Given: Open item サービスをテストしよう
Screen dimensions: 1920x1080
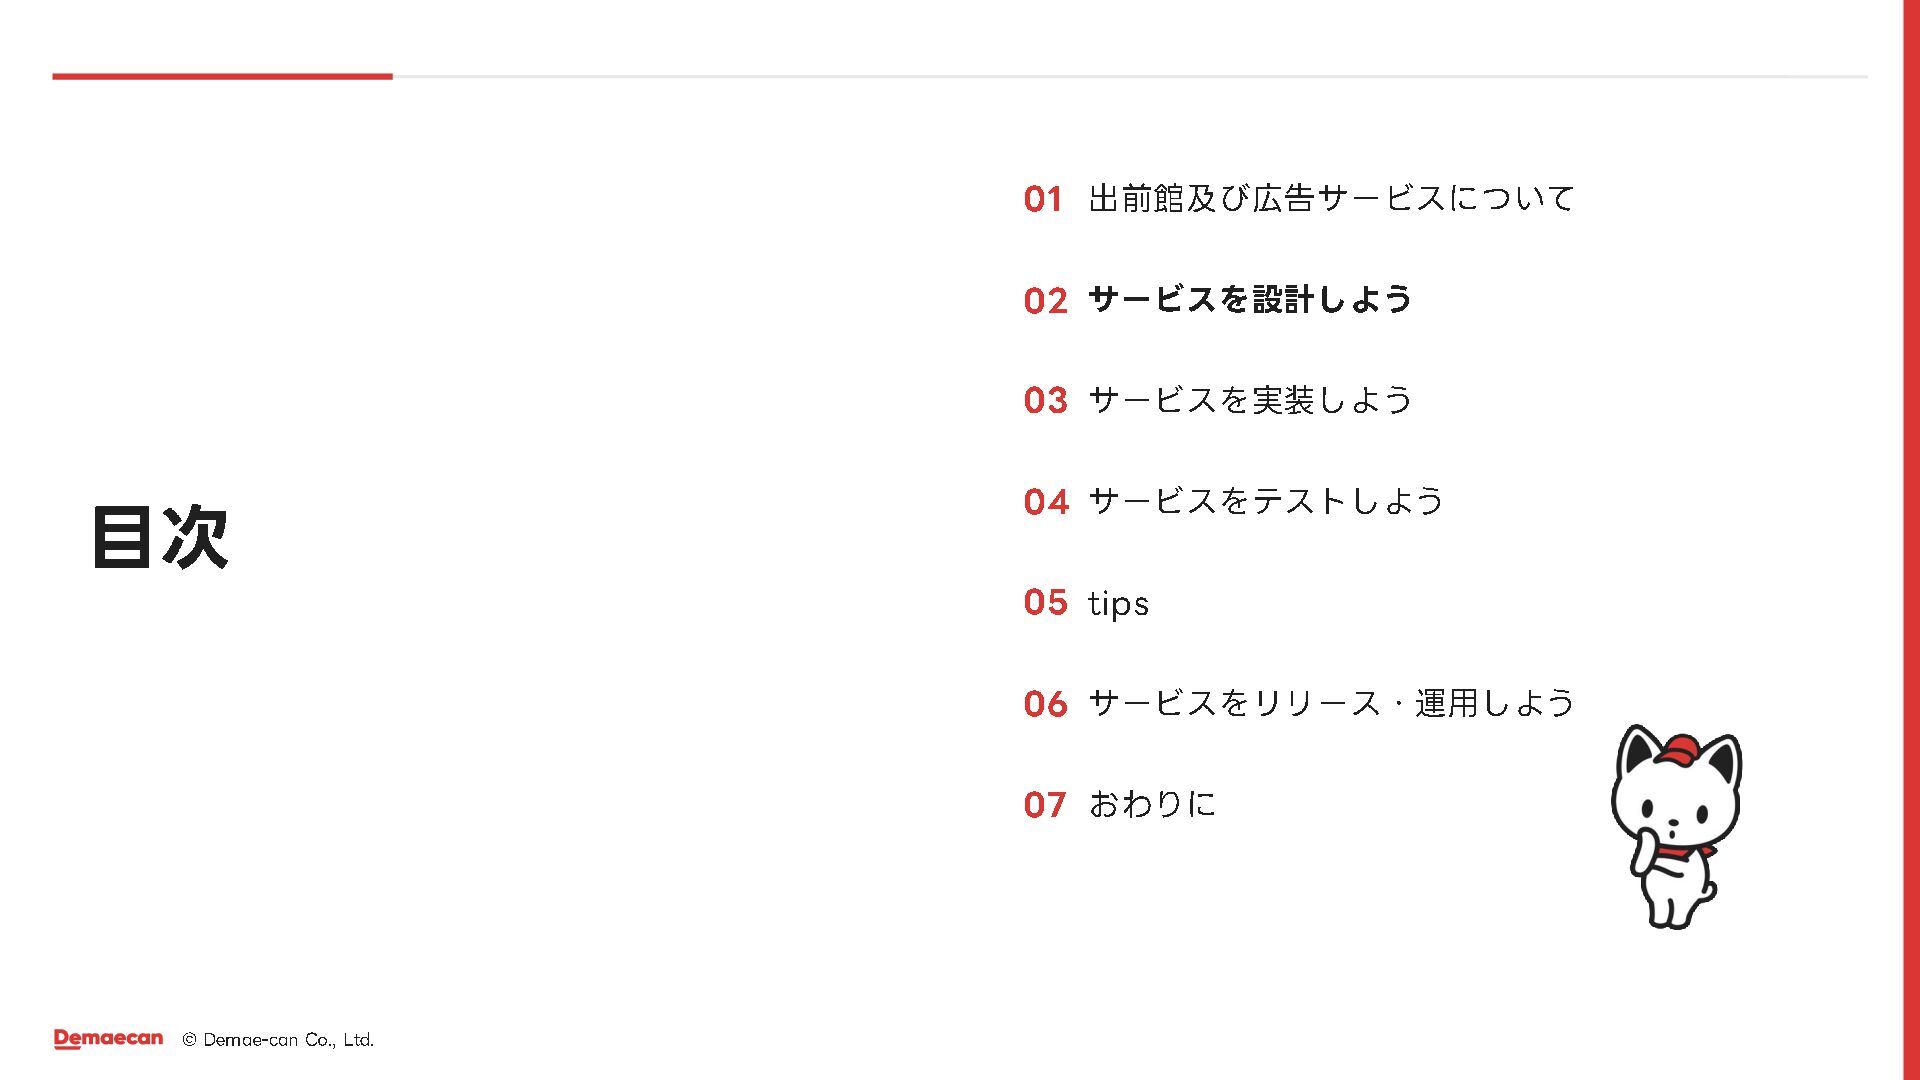Looking at the screenshot, I should [1266, 501].
